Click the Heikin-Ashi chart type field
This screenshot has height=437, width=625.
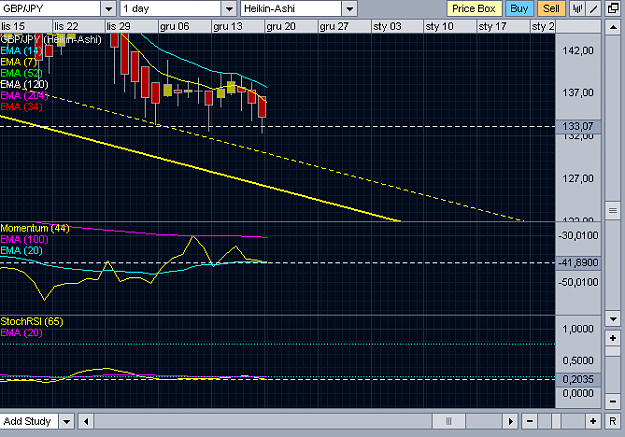pos(291,8)
